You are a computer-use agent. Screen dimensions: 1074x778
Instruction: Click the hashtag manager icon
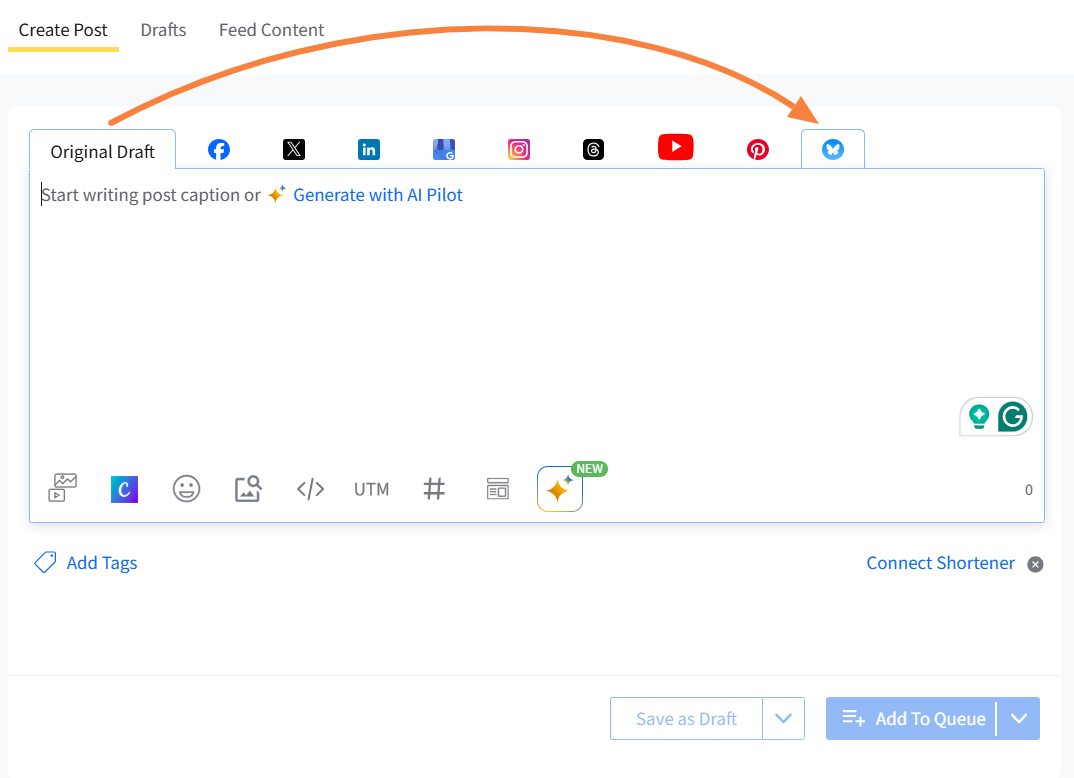coord(434,489)
